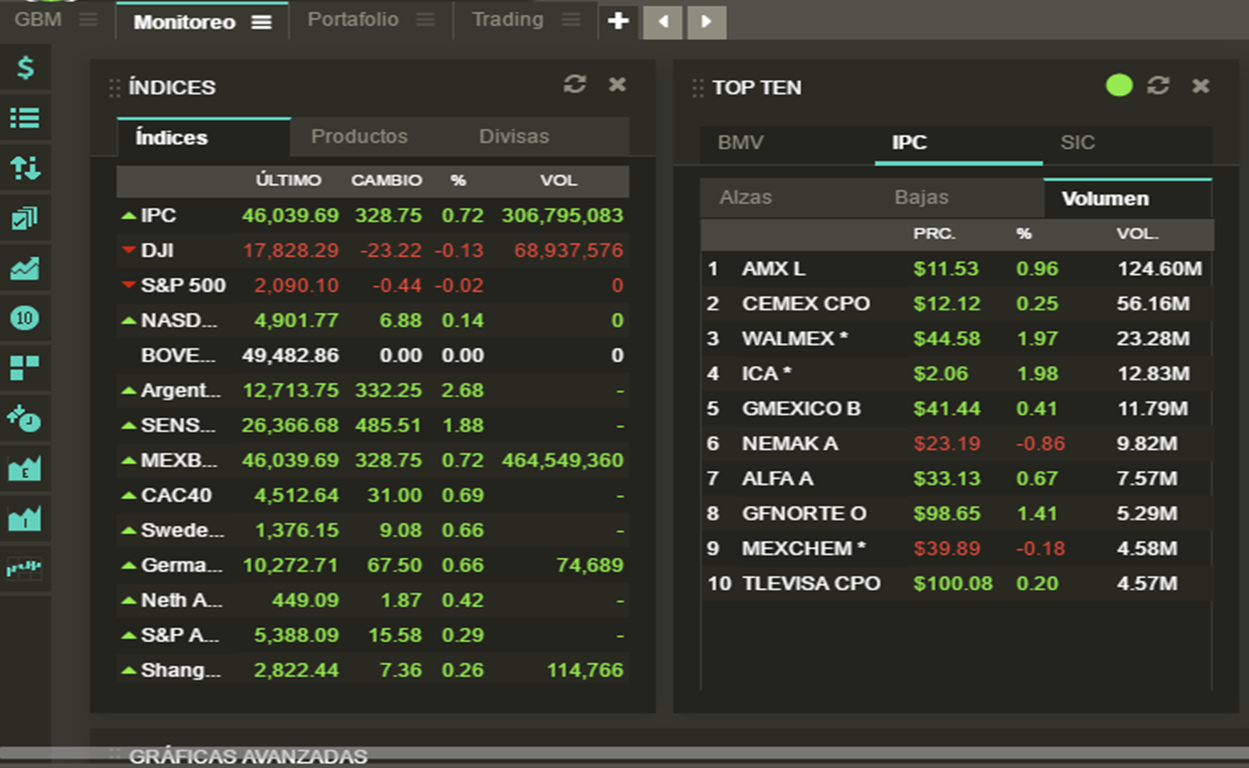This screenshot has height=768, width=1249.
Task: Open the Monitoreo tab hamburger menu
Action: [x=261, y=22]
